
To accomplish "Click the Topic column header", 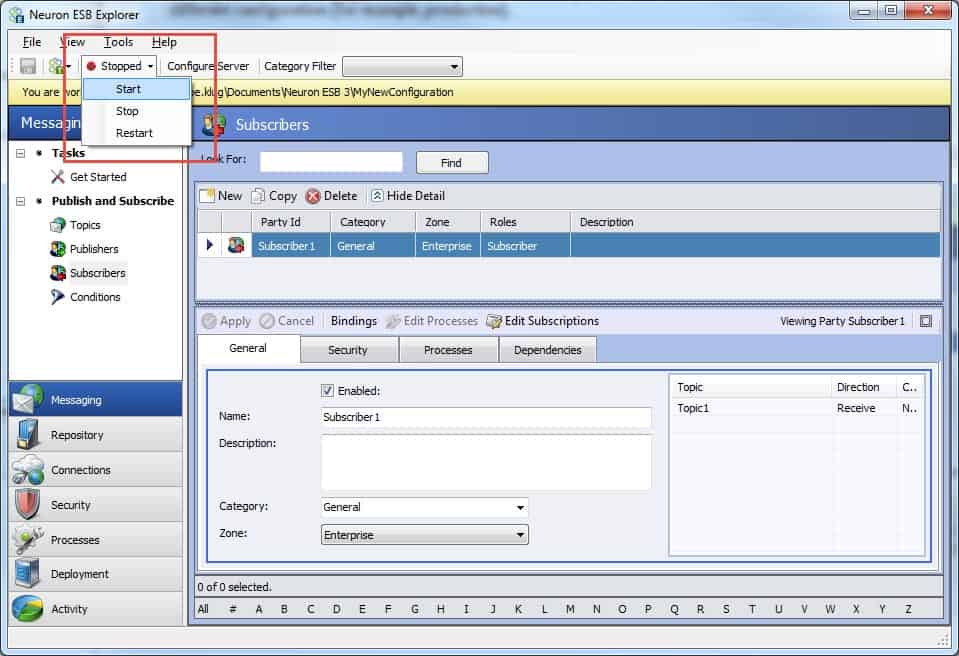I will click(x=751, y=388).
